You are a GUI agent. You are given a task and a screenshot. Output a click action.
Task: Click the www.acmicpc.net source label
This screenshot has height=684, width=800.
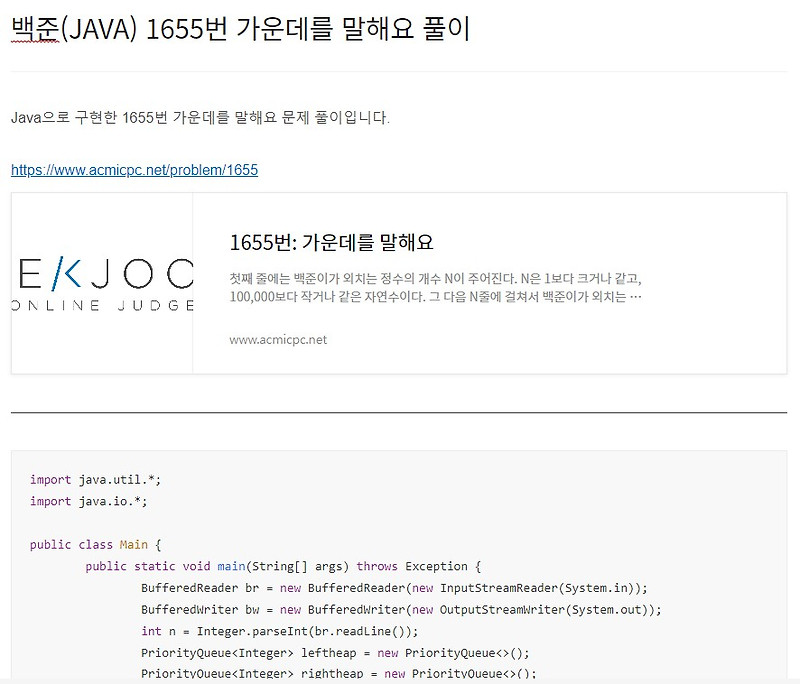(x=278, y=339)
